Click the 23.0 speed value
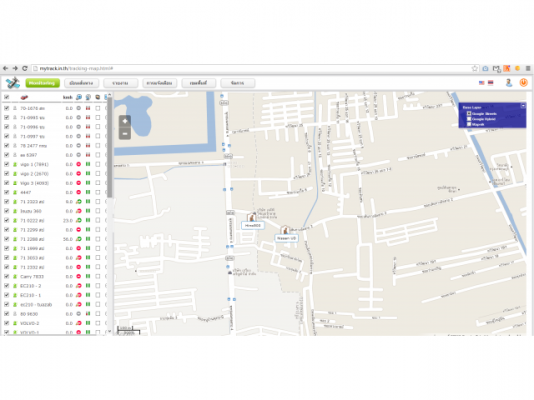Image resolution: width=534 pixels, height=400 pixels. point(68,221)
